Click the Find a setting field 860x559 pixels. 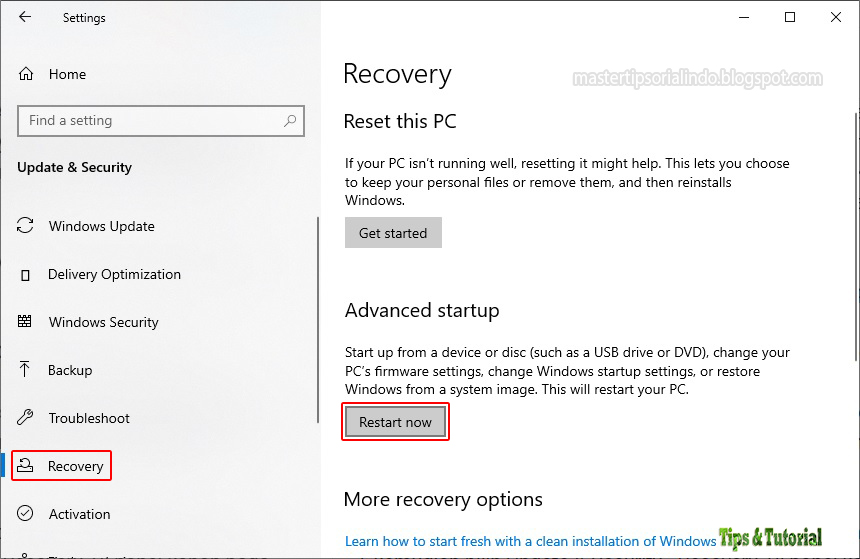click(x=150, y=121)
